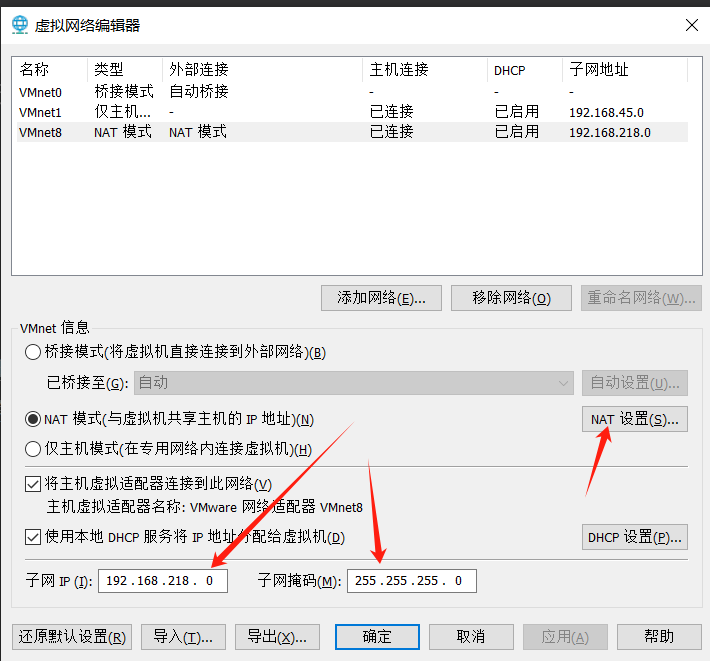
Task: Click the DHCP column header
Action: [x=525, y=70]
